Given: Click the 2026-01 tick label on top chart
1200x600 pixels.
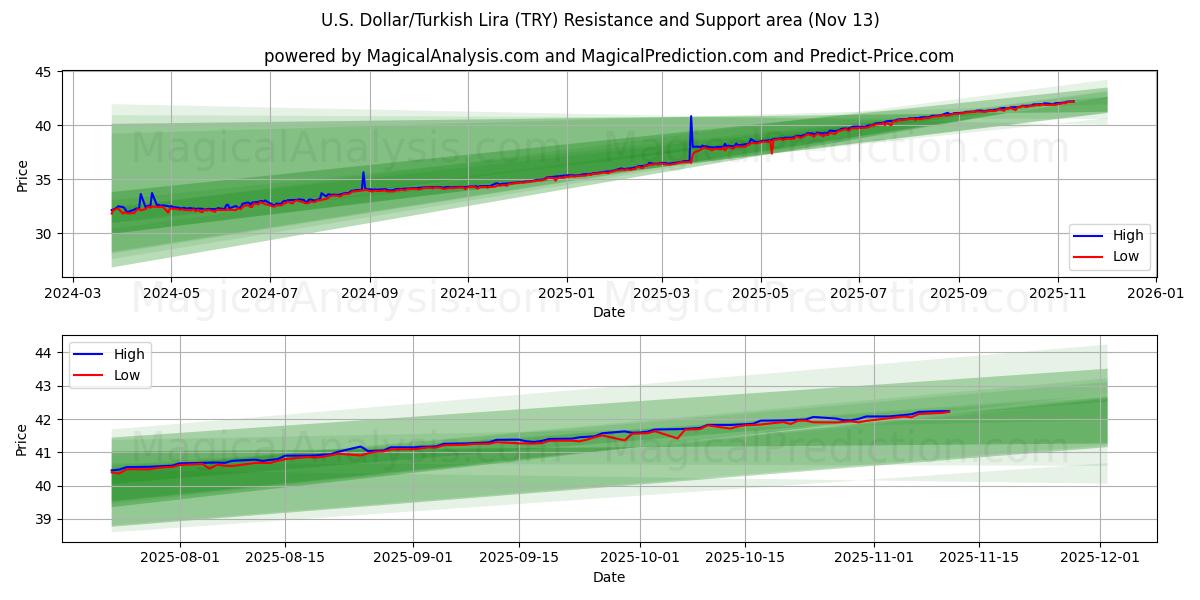Looking at the screenshot, I should [x=1156, y=295].
